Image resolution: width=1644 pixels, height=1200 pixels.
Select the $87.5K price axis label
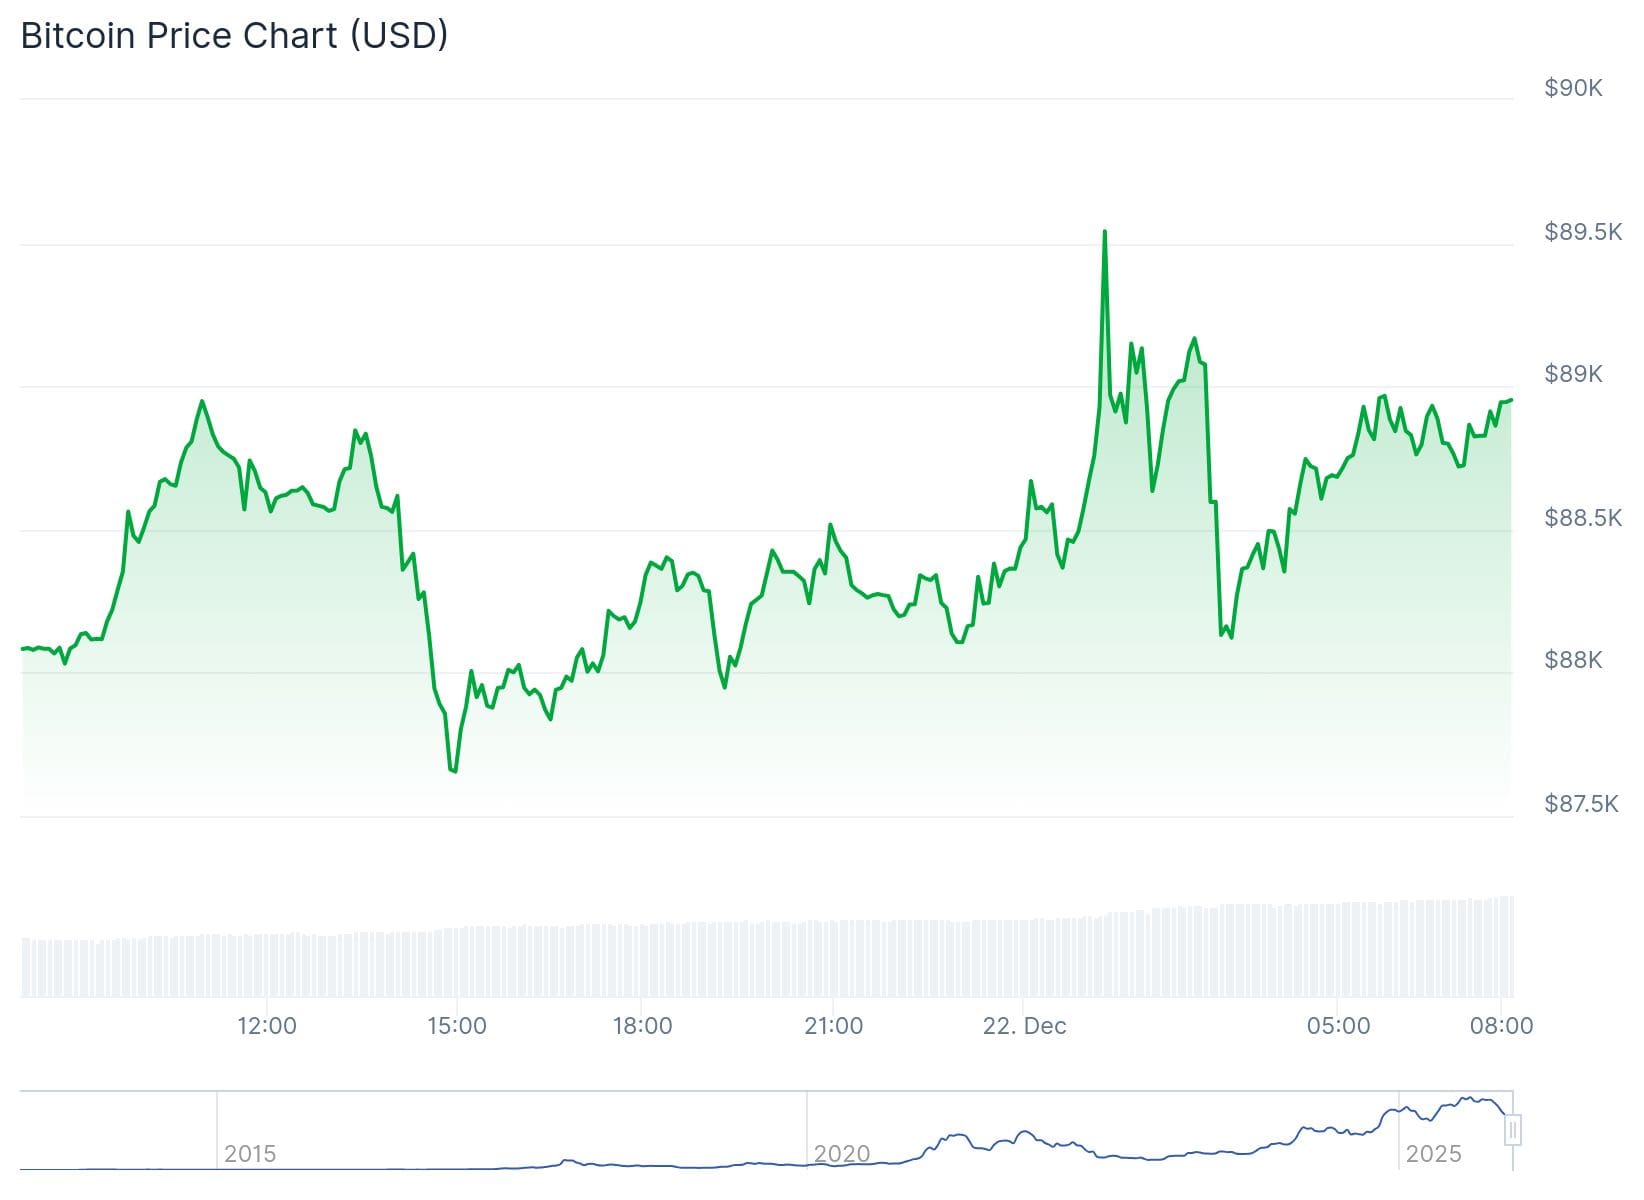(x=1583, y=804)
